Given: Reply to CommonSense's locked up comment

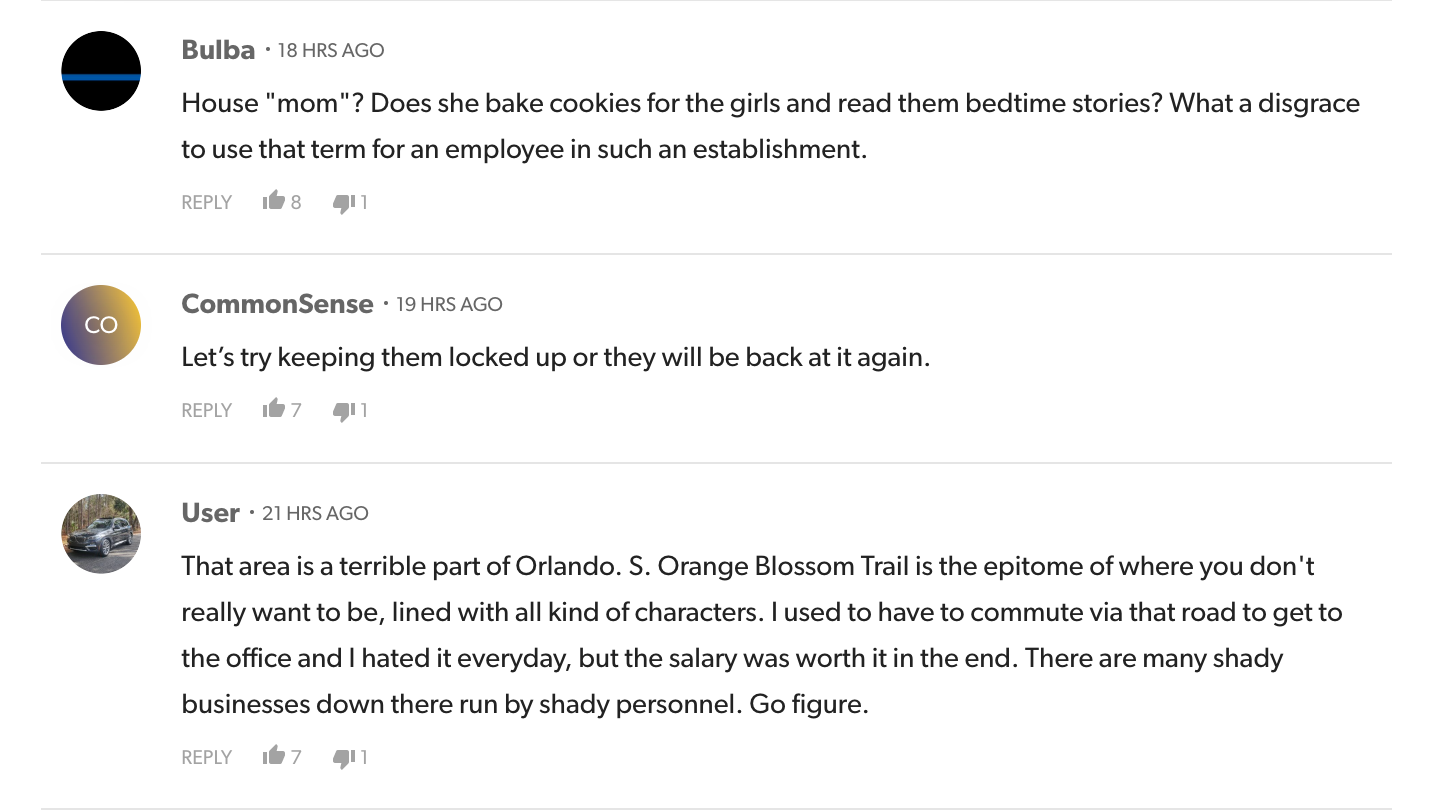Looking at the screenshot, I should click(206, 411).
